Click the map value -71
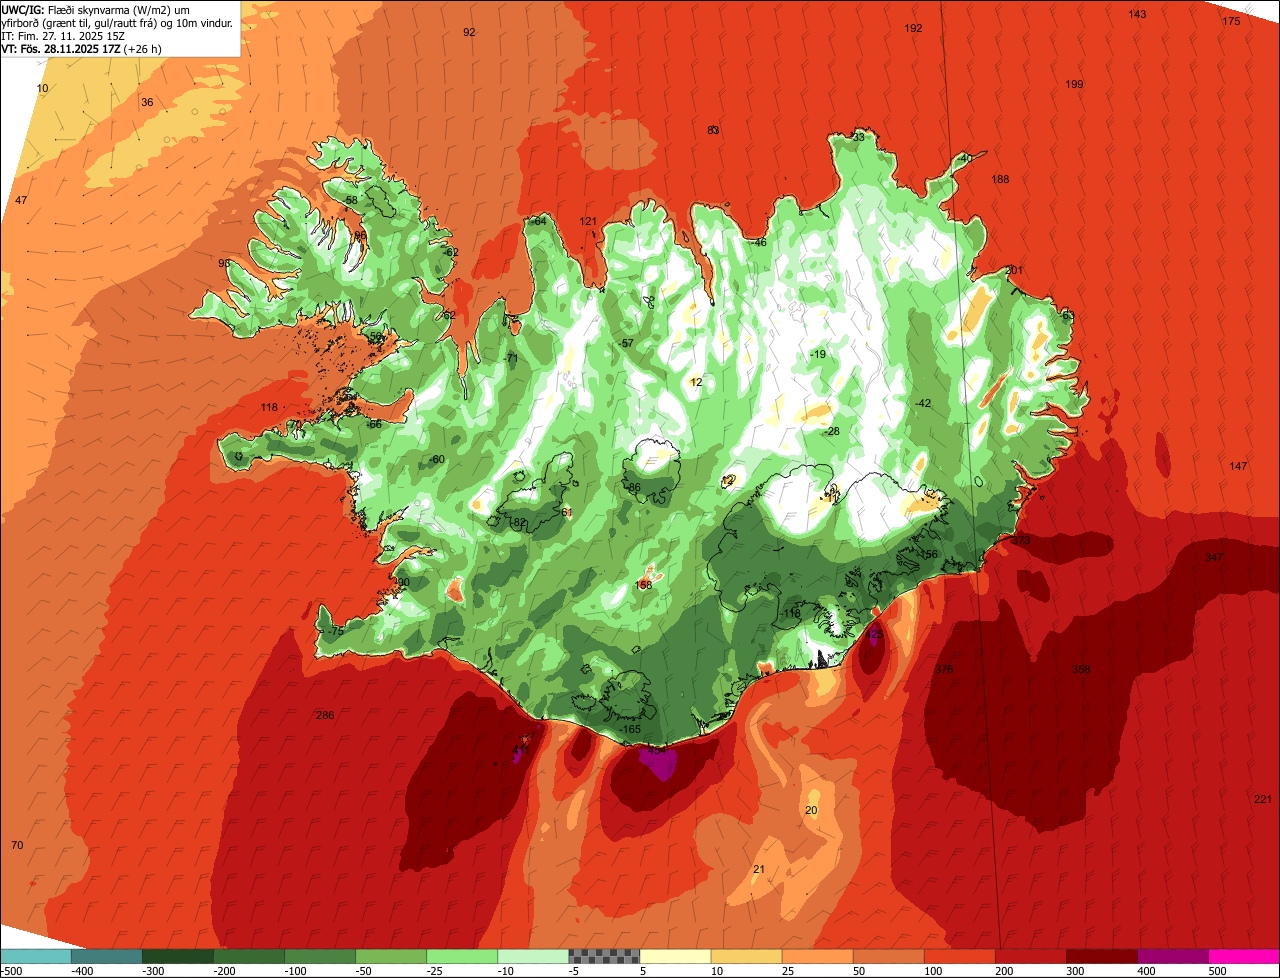 pyautogui.click(x=511, y=358)
